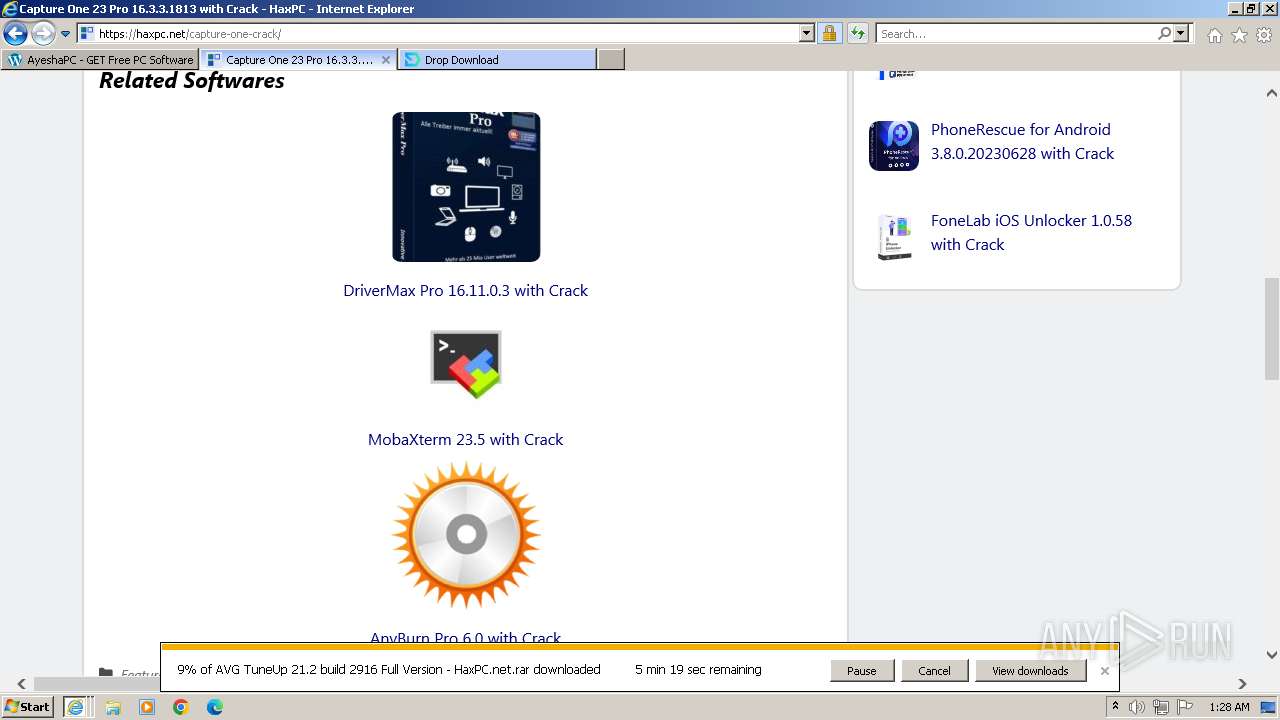Screen dimensions: 1280x720
Task: Click the volume speaker tray icon
Action: pyautogui.click(x=1137, y=707)
